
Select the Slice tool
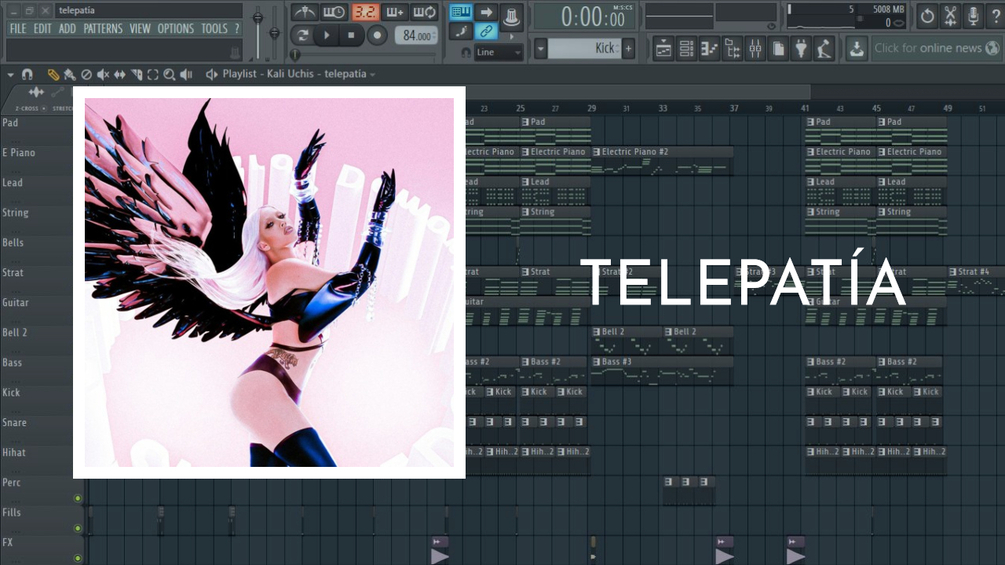pos(137,74)
